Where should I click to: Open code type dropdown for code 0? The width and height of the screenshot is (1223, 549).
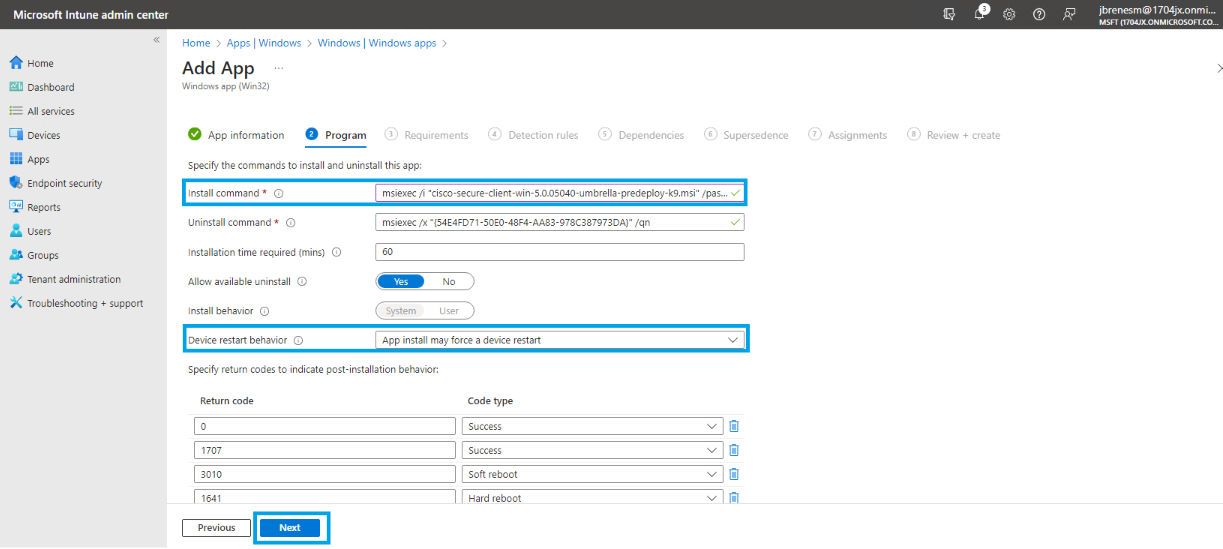[x=593, y=426]
